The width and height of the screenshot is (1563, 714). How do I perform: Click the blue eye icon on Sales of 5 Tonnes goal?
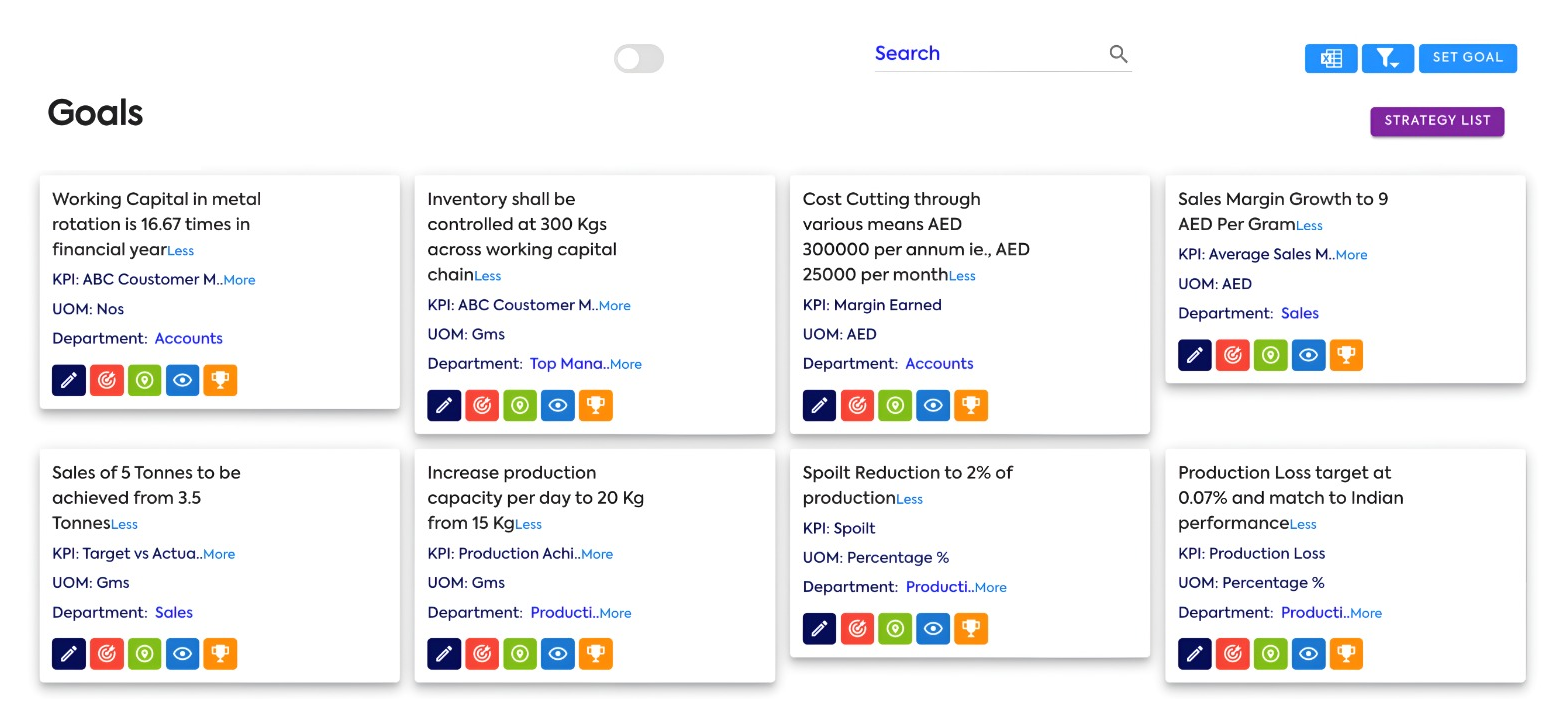(182, 654)
